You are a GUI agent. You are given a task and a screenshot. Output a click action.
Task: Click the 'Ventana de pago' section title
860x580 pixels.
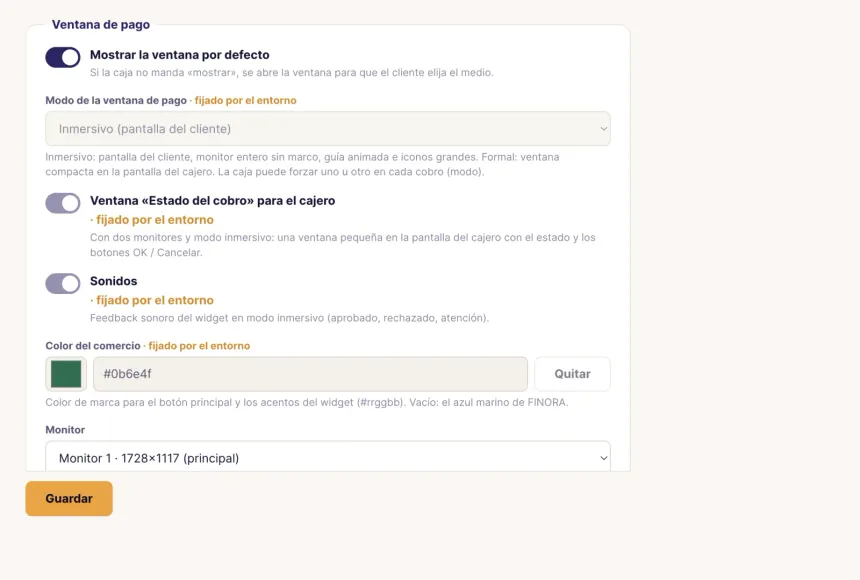coord(101,25)
